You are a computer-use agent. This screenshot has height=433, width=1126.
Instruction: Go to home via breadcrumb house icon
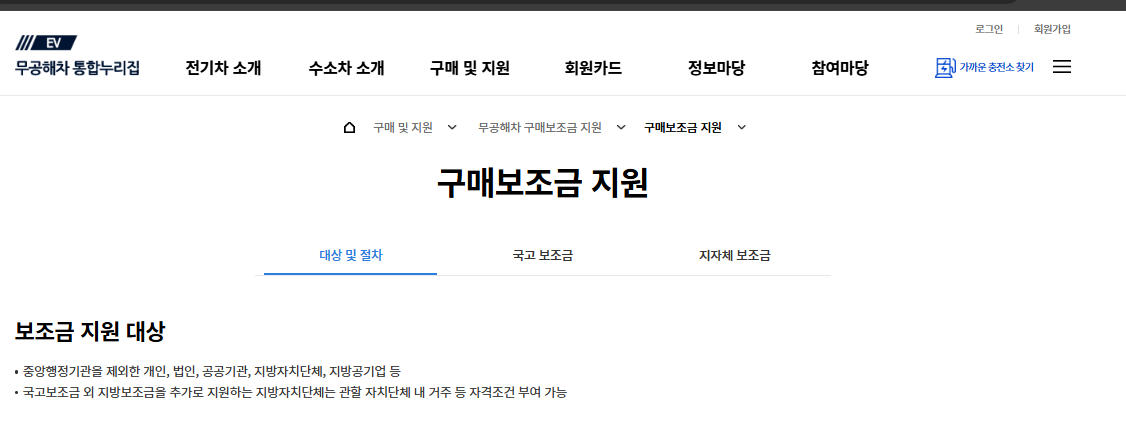tap(350, 128)
